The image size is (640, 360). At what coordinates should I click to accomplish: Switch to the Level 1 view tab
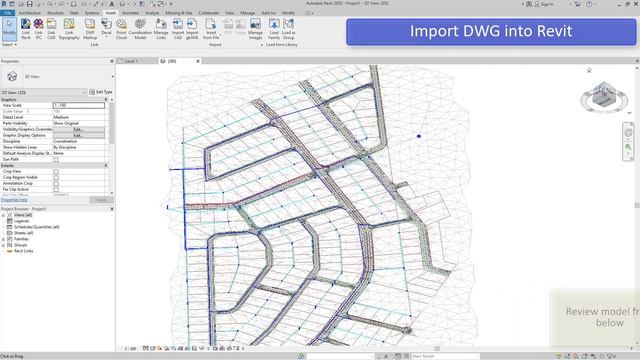(x=131, y=61)
